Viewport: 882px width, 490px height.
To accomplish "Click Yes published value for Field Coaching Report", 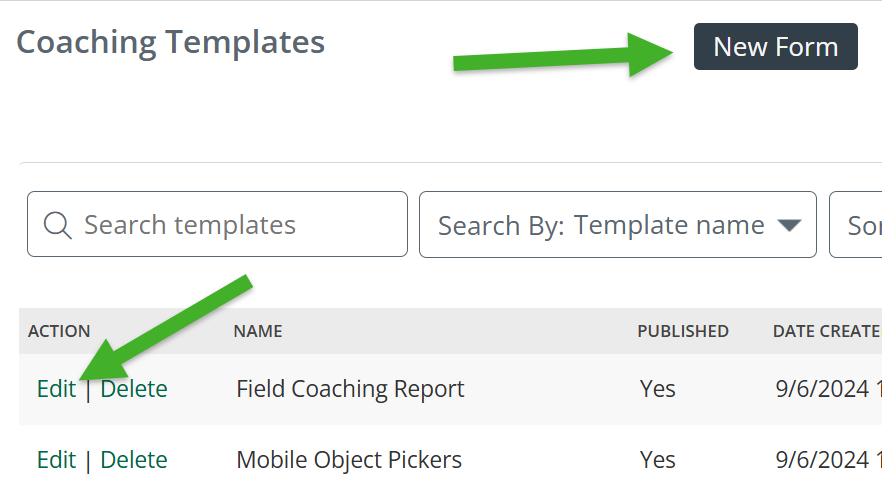I will (658, 389).
